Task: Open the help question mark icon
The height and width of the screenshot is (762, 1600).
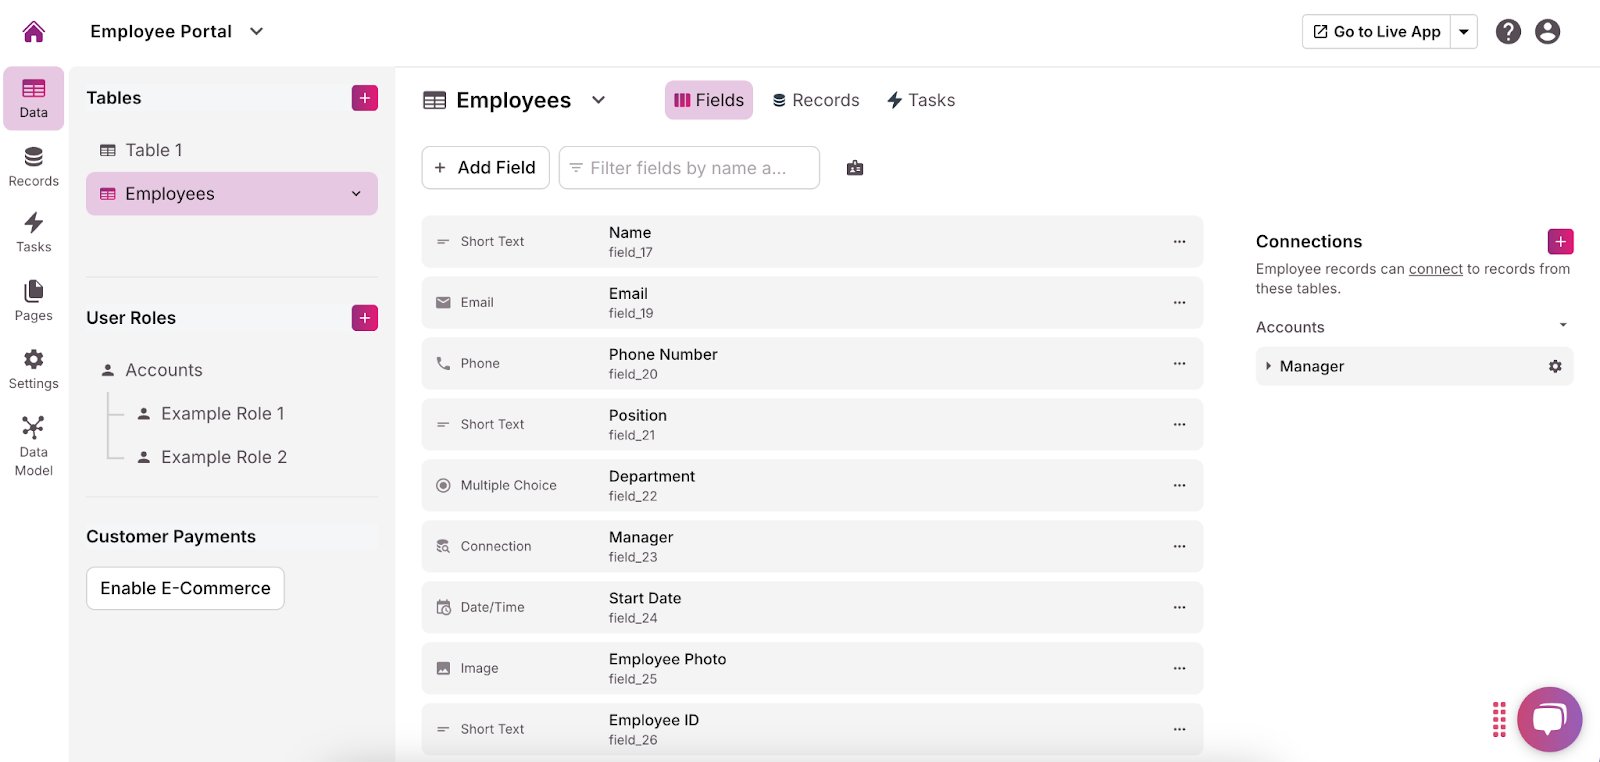Action: [x=1508, y=32]
